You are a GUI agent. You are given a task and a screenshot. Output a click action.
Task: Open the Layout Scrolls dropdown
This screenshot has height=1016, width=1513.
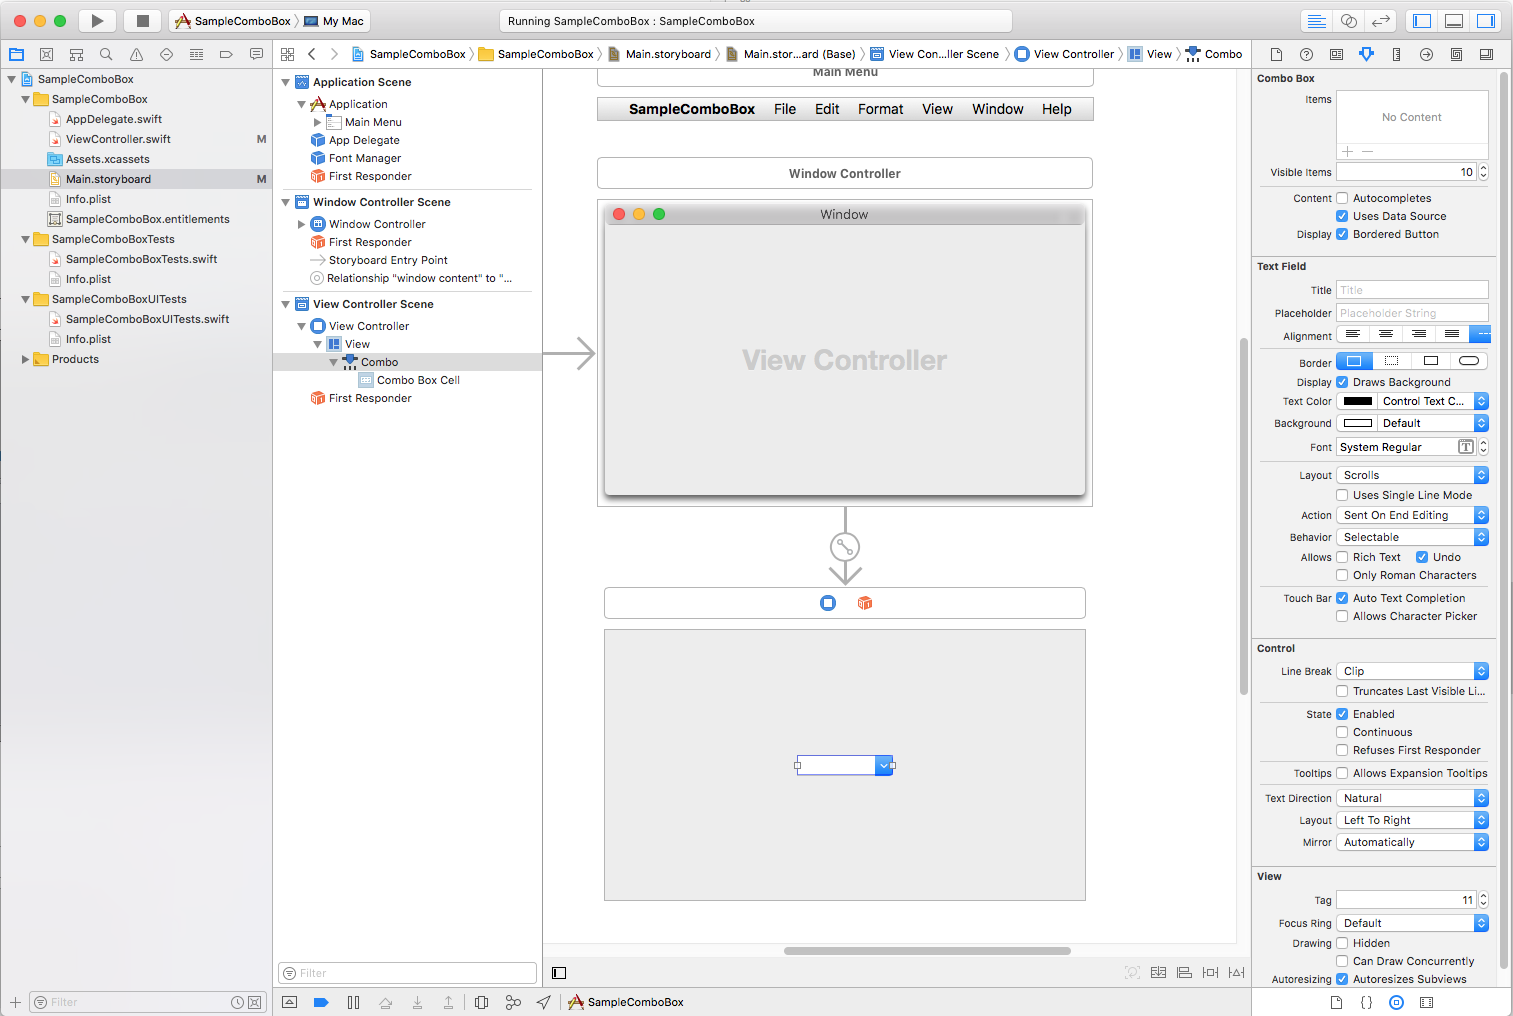(x=1413, y=475)
